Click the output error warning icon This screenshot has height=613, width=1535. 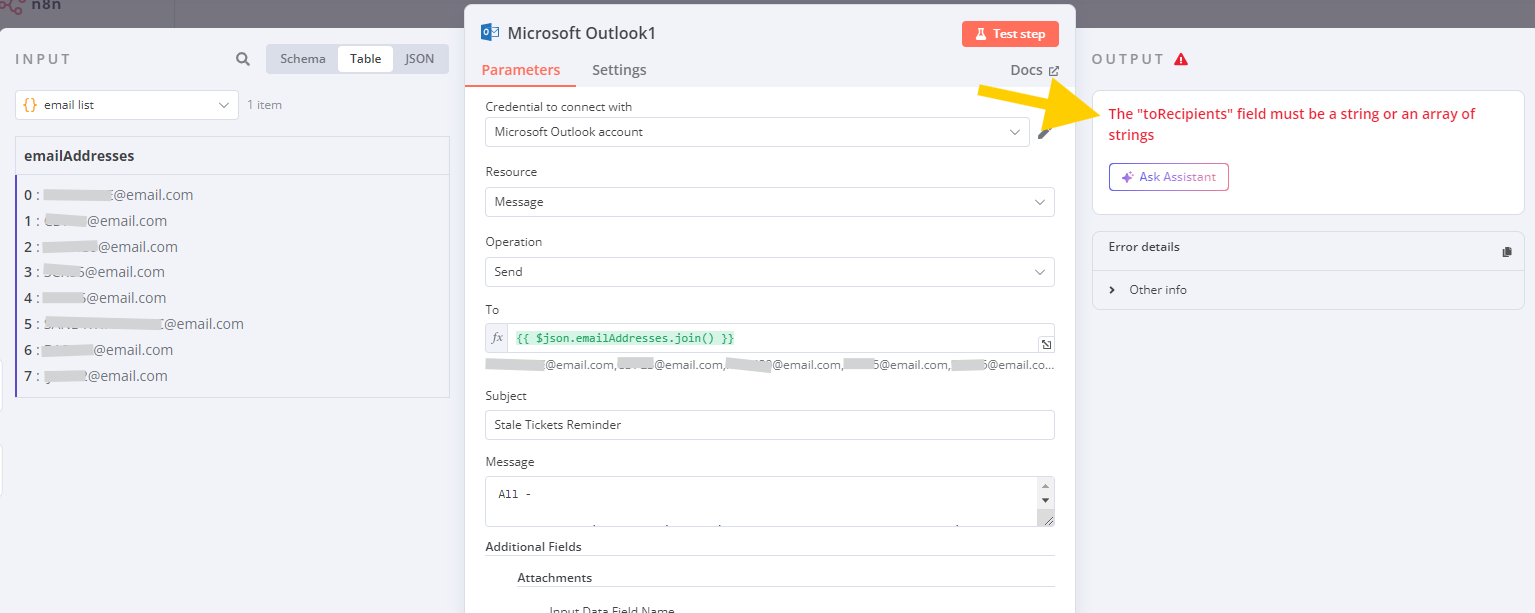1181,59
